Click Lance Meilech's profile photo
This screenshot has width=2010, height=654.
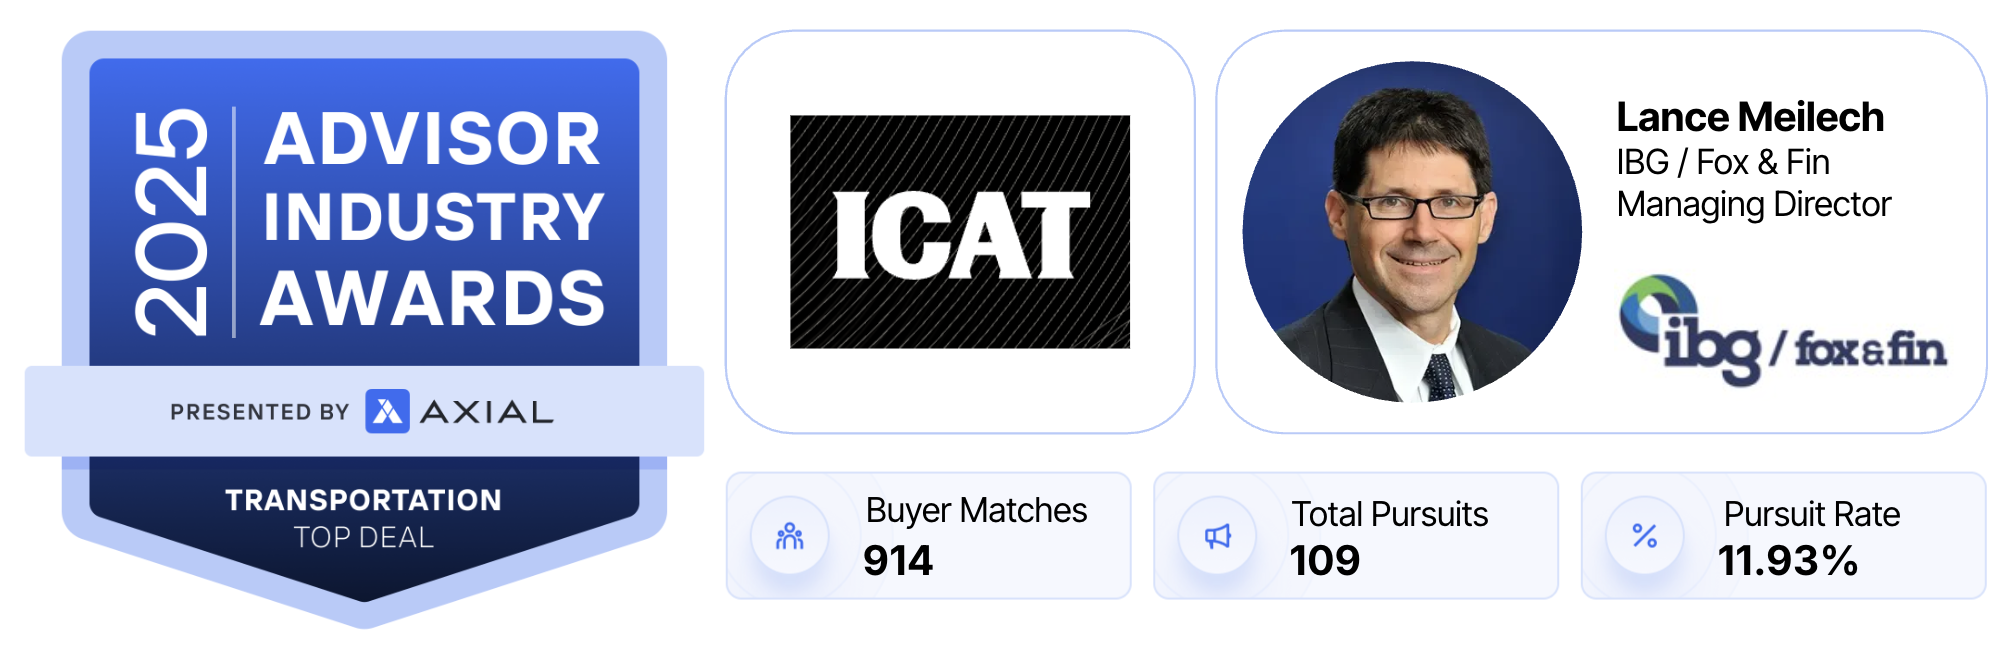pos(1412,232)
